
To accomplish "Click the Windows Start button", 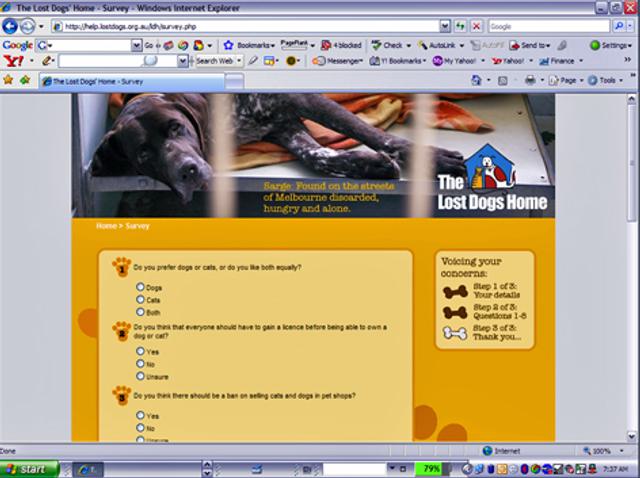I will [29, 469].
